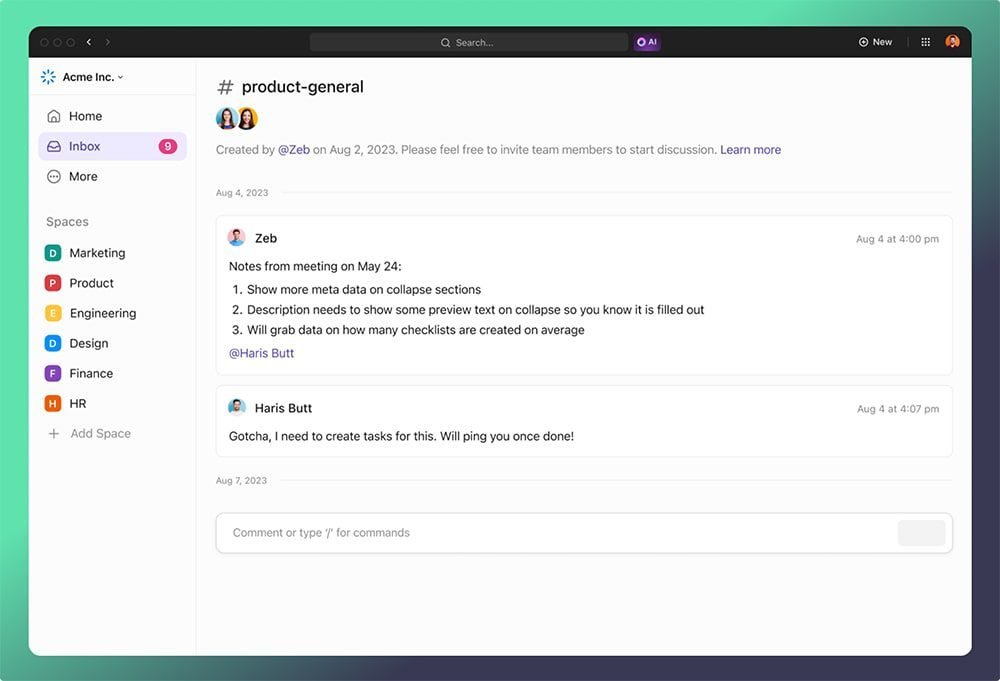Open the Inbox menu item
Screen dimensions: 1000x681
[x=85, y=146]
